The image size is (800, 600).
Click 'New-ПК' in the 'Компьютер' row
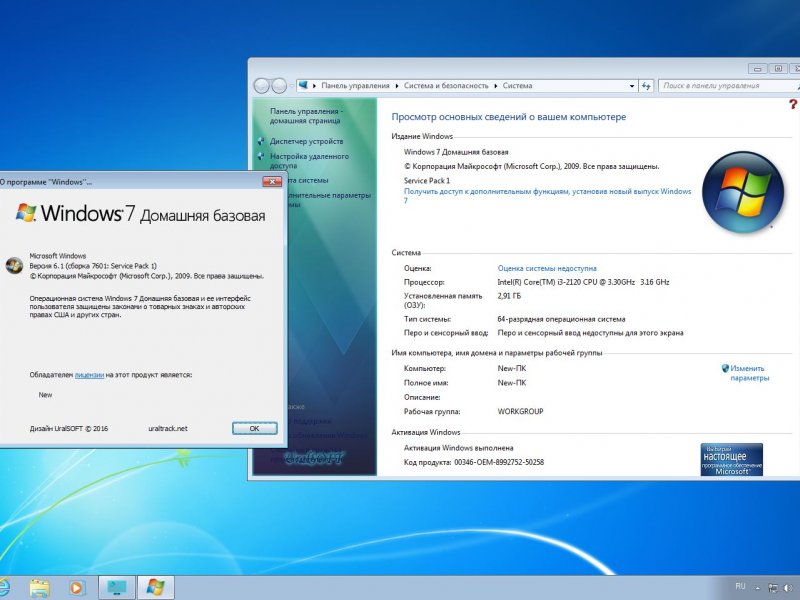click(x=512, y=368)
